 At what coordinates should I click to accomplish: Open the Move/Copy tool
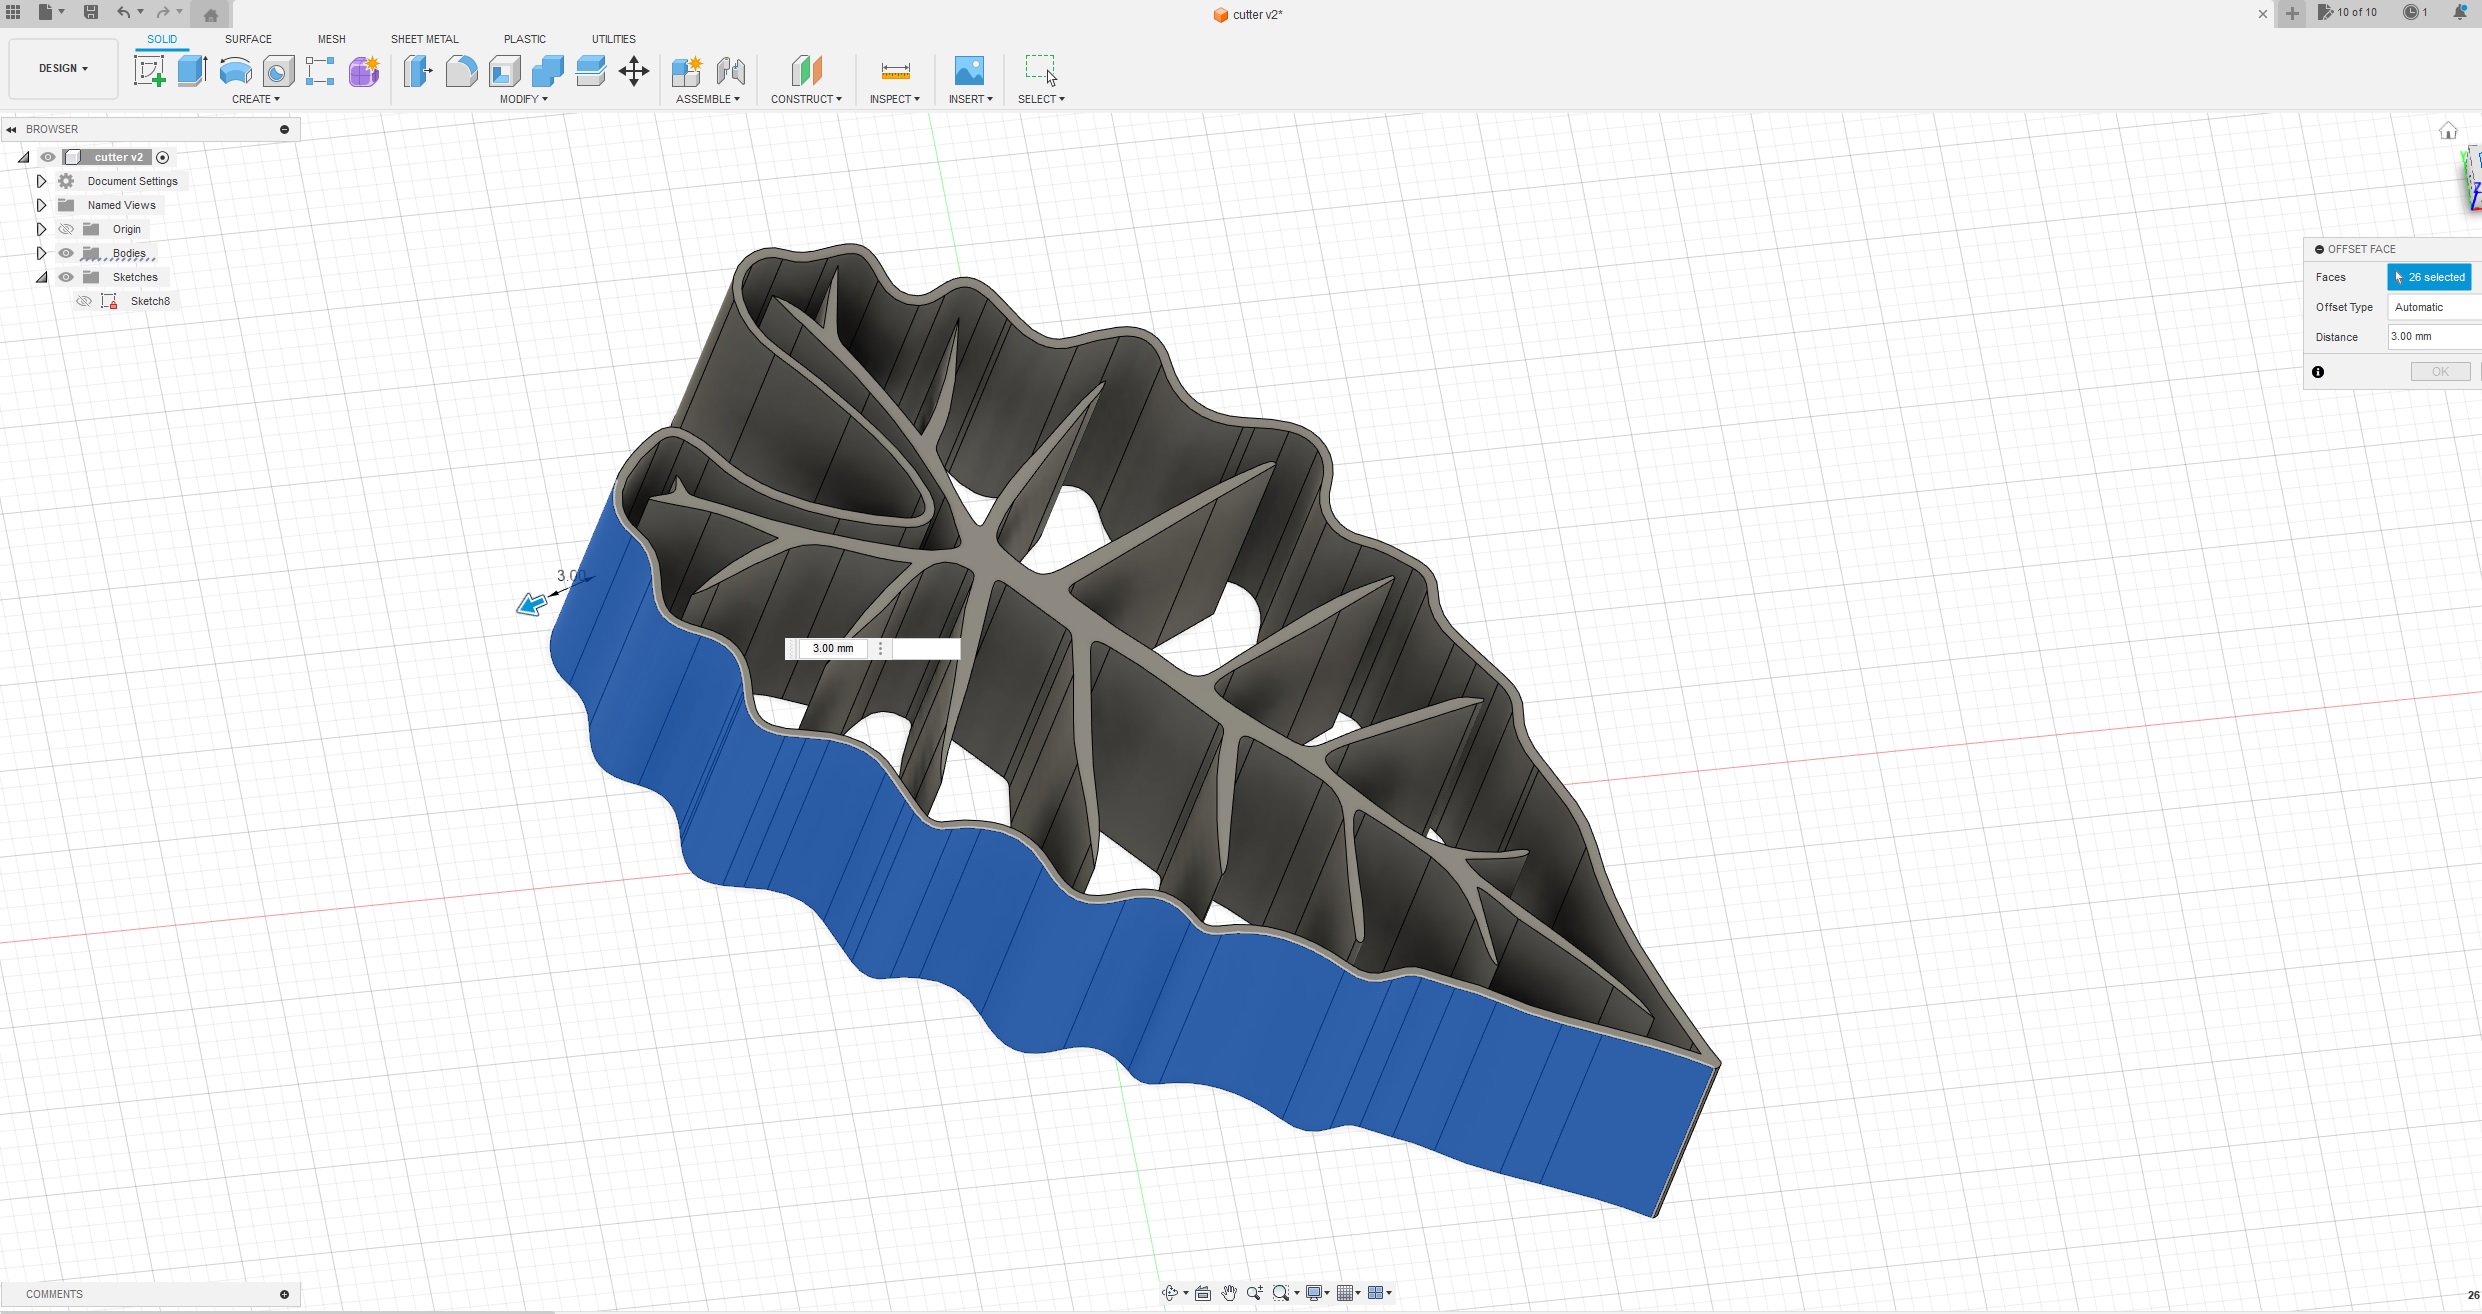pos(634,71)
